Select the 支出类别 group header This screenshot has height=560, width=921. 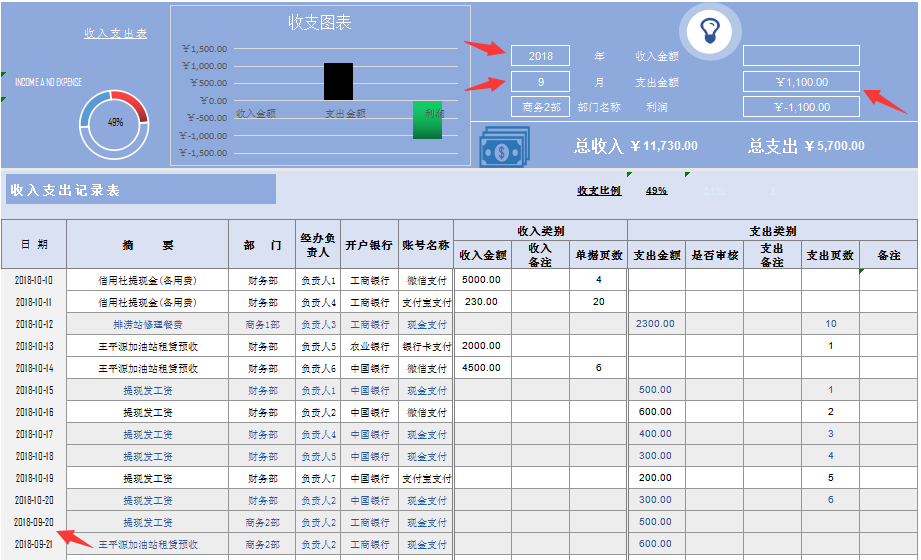click(x=772, y=231)
